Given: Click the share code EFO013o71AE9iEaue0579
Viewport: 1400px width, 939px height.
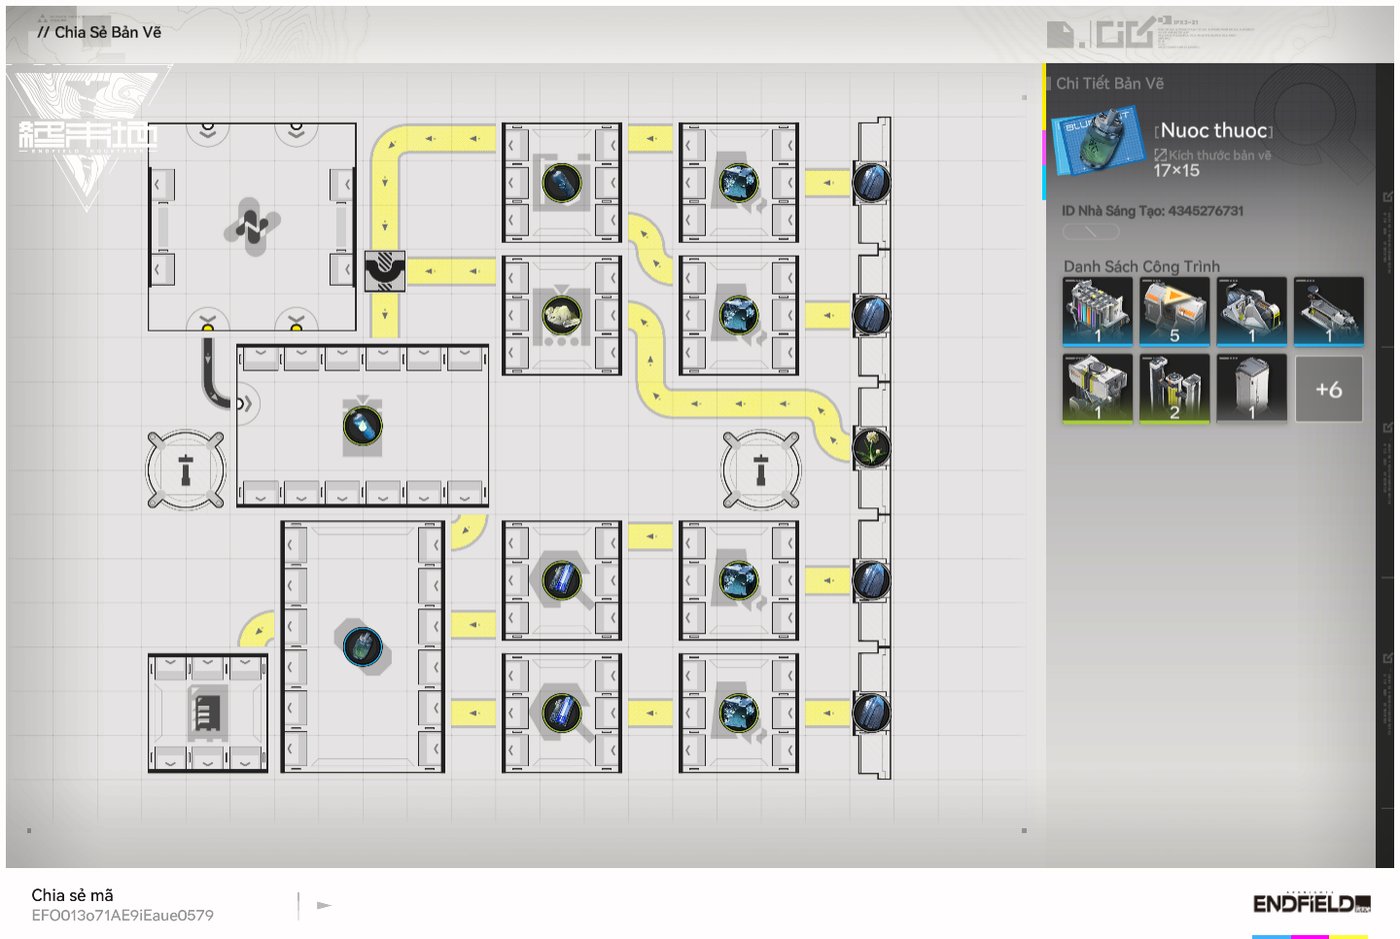Looking at the screenshot, I should (x=122, y=915).
